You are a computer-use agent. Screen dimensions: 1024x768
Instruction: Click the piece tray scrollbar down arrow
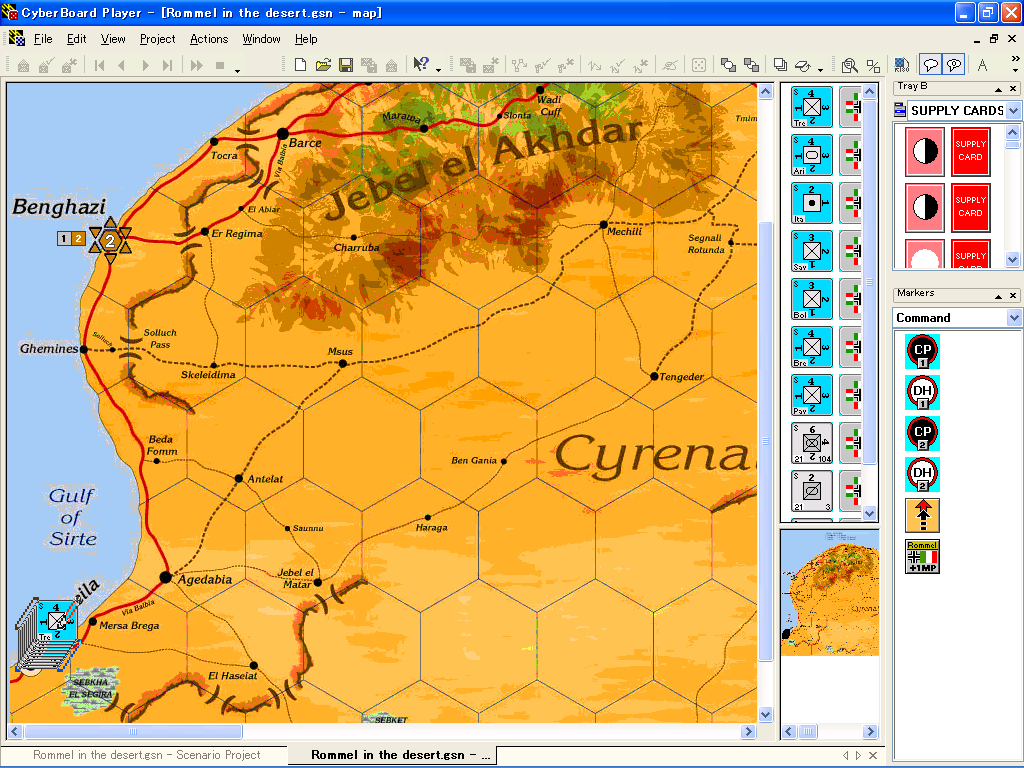point(869,513)
